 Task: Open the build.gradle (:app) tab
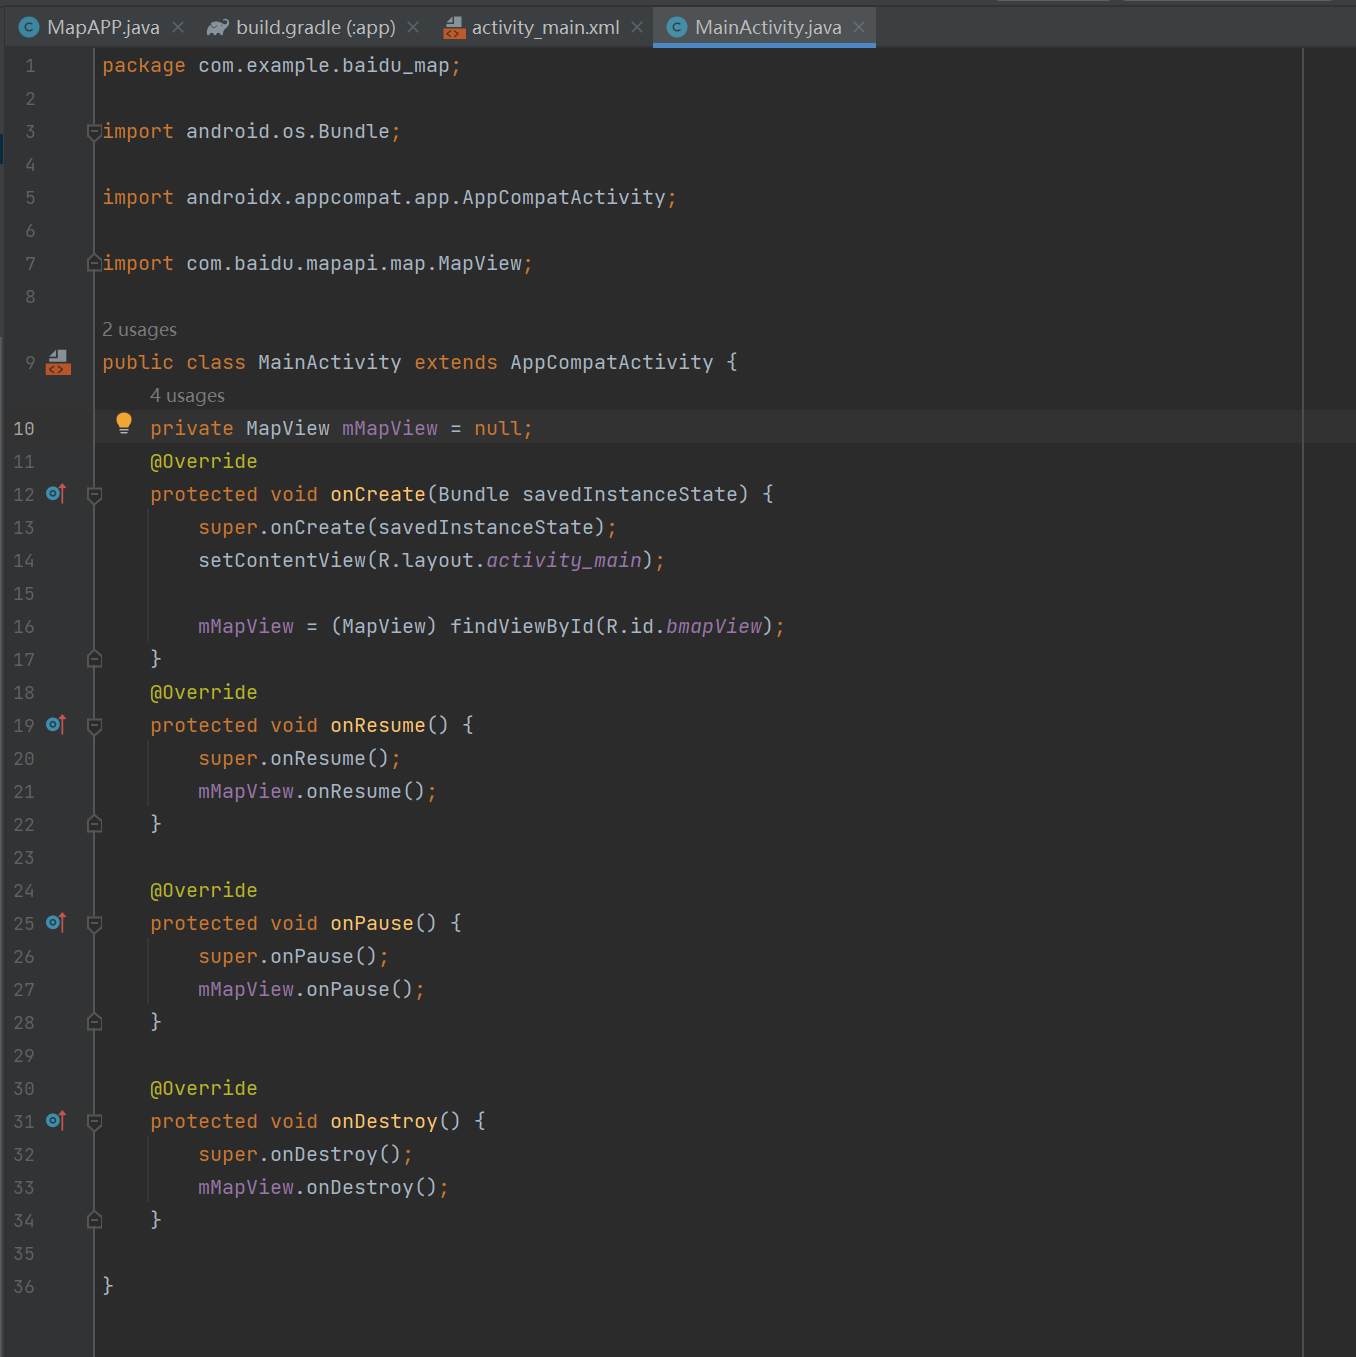point(314,27)
